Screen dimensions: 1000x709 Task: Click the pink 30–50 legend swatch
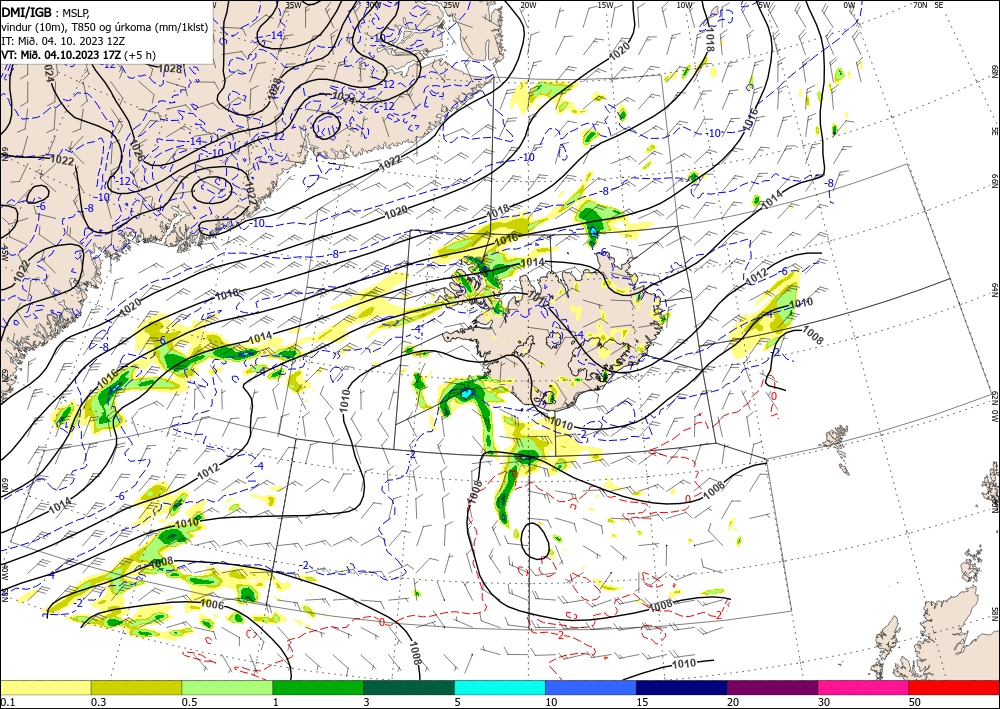pos(864,687)
